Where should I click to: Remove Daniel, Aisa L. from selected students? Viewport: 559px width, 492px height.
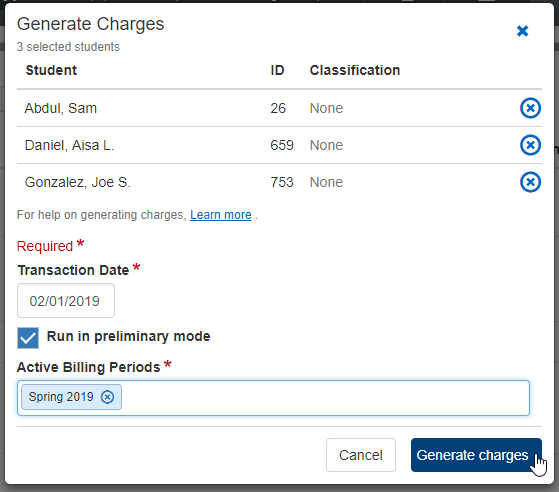click(530, 145)
